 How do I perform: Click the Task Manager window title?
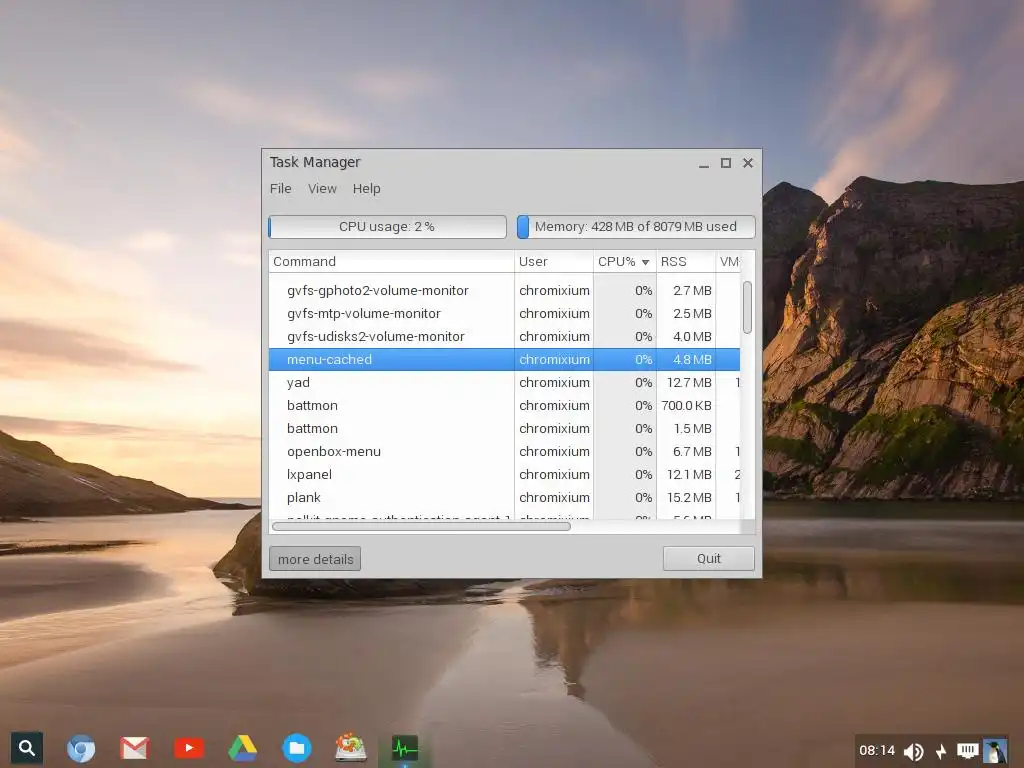click(315, 162)
